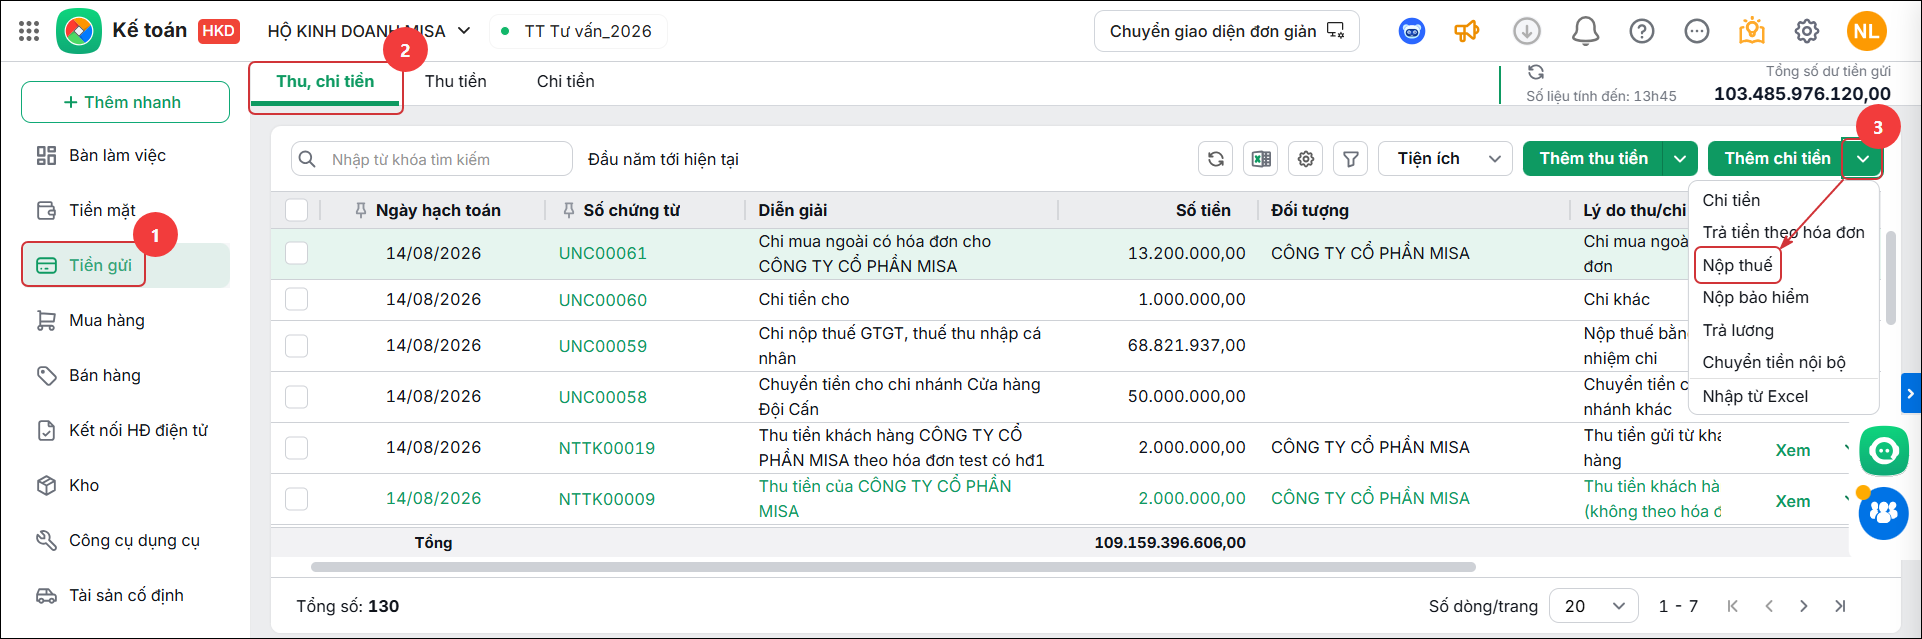Open the megaphone announcements icon
The height and width of the screenshot is (639, 1922).
1467,31
